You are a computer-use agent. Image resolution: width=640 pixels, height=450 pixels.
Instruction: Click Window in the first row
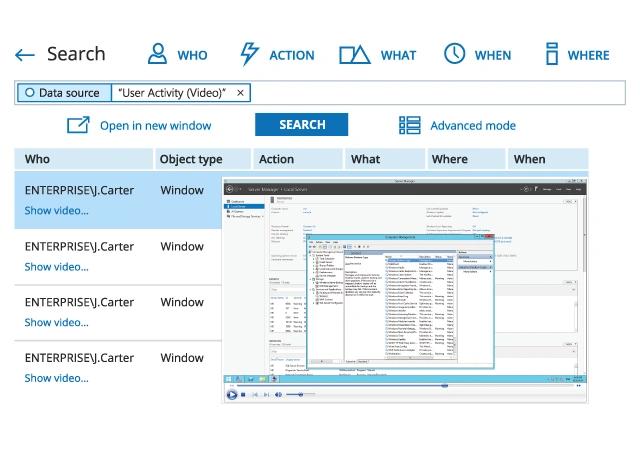(182, 190)
